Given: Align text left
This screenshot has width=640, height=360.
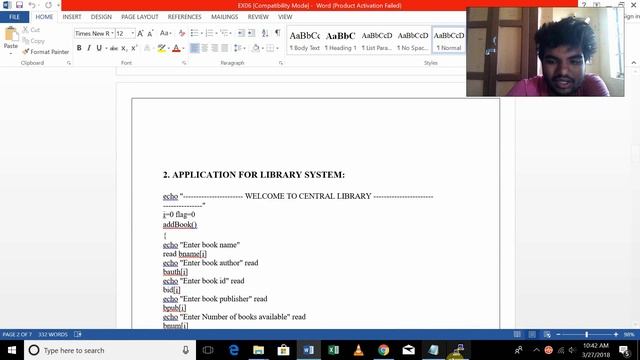Looking at the screenshot, I should point(195,48).
